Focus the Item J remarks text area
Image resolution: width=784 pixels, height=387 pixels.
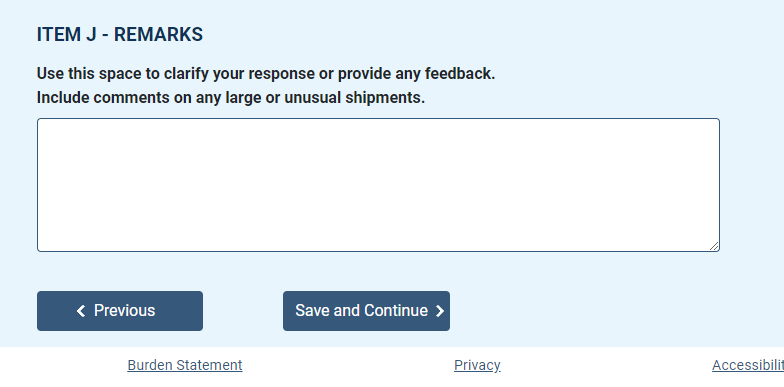coord(378,185)
